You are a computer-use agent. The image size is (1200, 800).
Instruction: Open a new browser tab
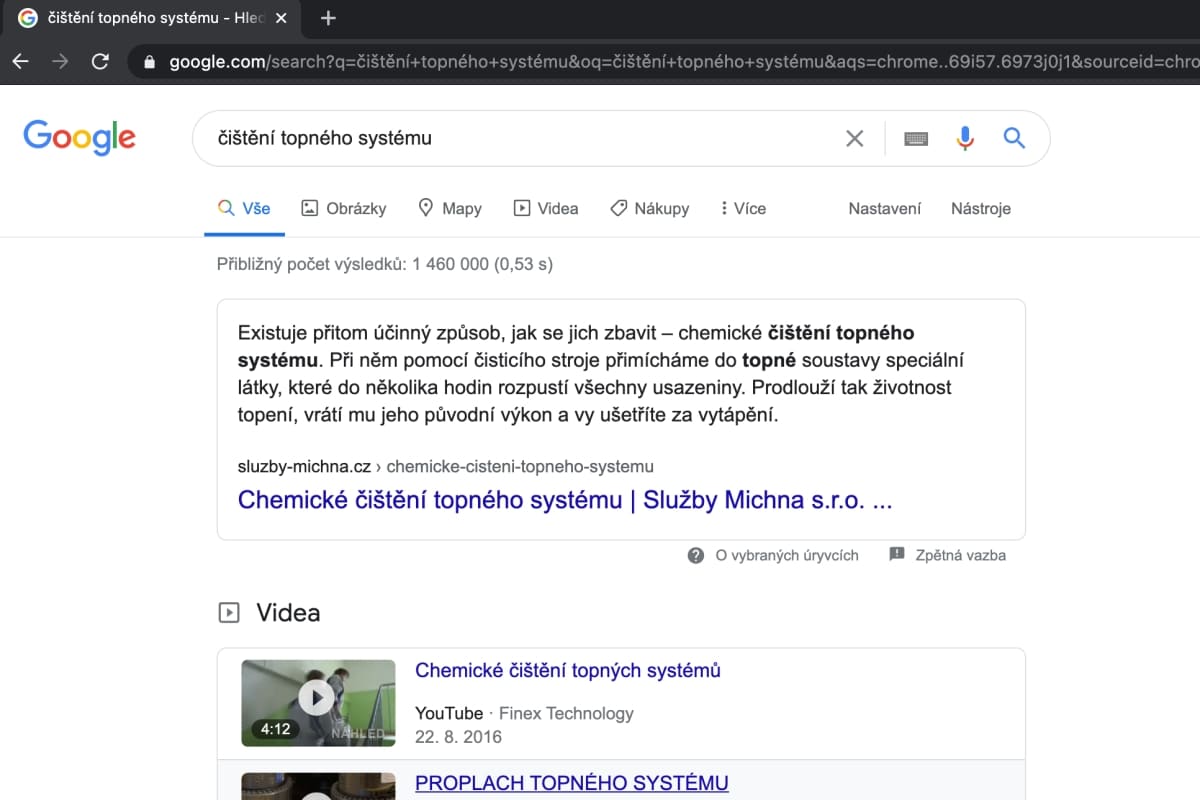[x=328, y=18]
